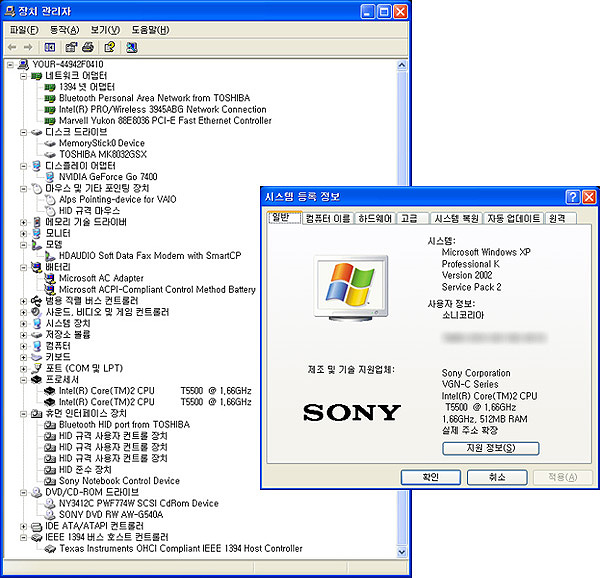Viewport: 600px width, 578px height.
Task: Select Bluetooth HID port from TOSHIBA entry
Action: pyautogui.click(x=124, y=425)
